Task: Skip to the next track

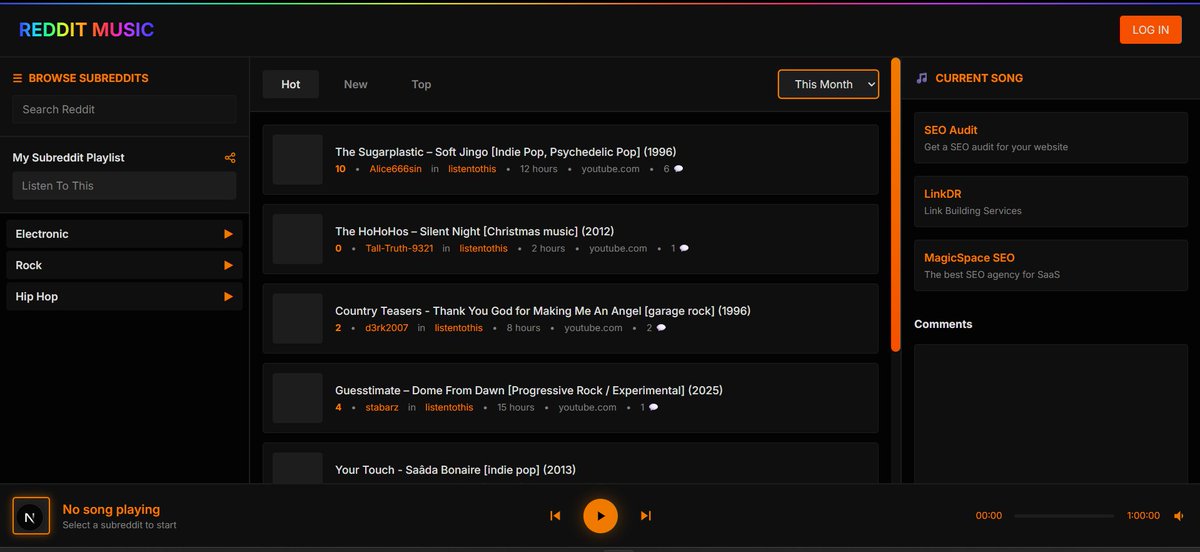Action: pyautogui.click(x=645, y=516)
